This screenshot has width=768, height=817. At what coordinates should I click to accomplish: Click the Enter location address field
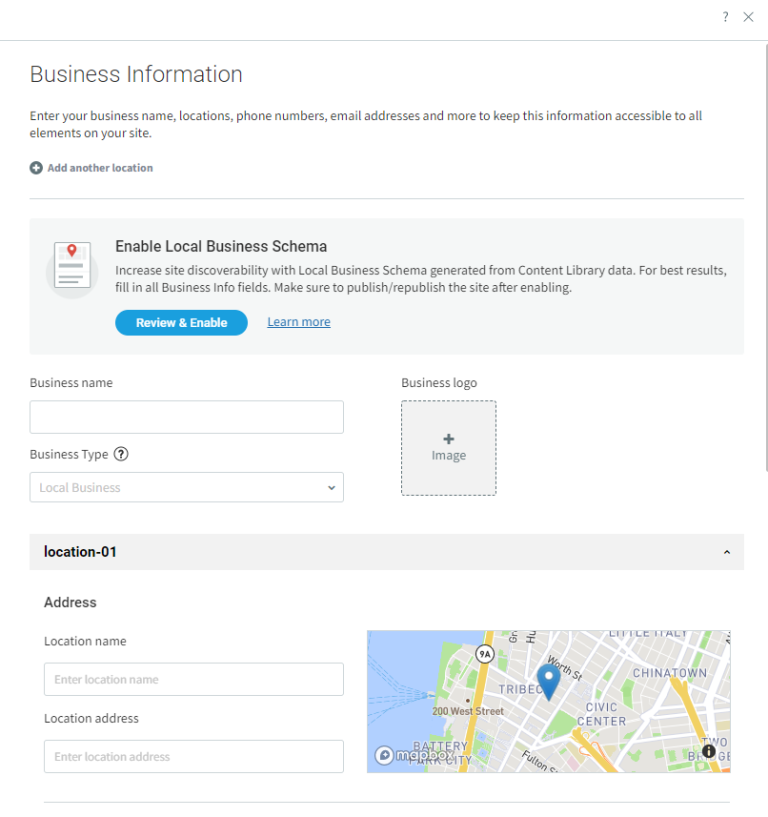pyautogui.click(x=193, y=756)
